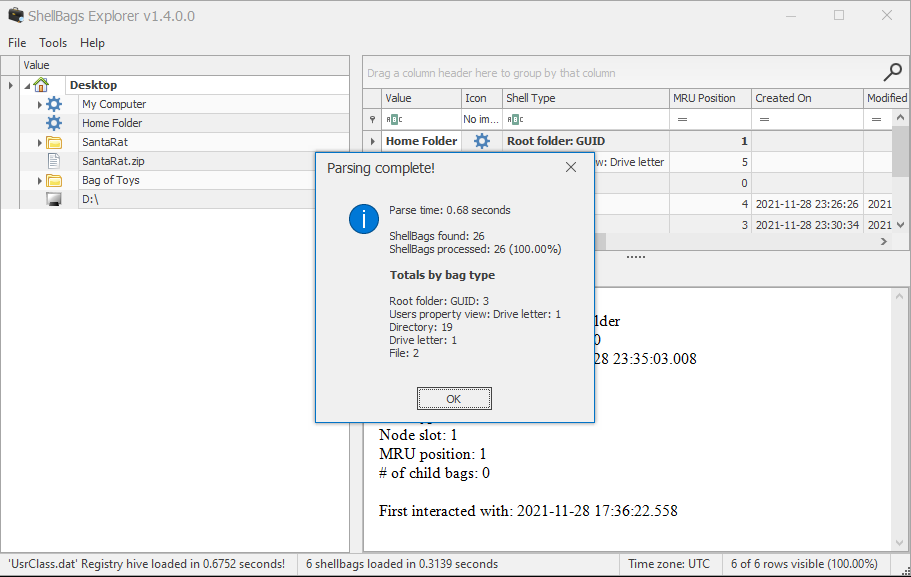911x577 pixels.
Task: Click details pane scrollbar up arrow
Action: click(899, 296)
